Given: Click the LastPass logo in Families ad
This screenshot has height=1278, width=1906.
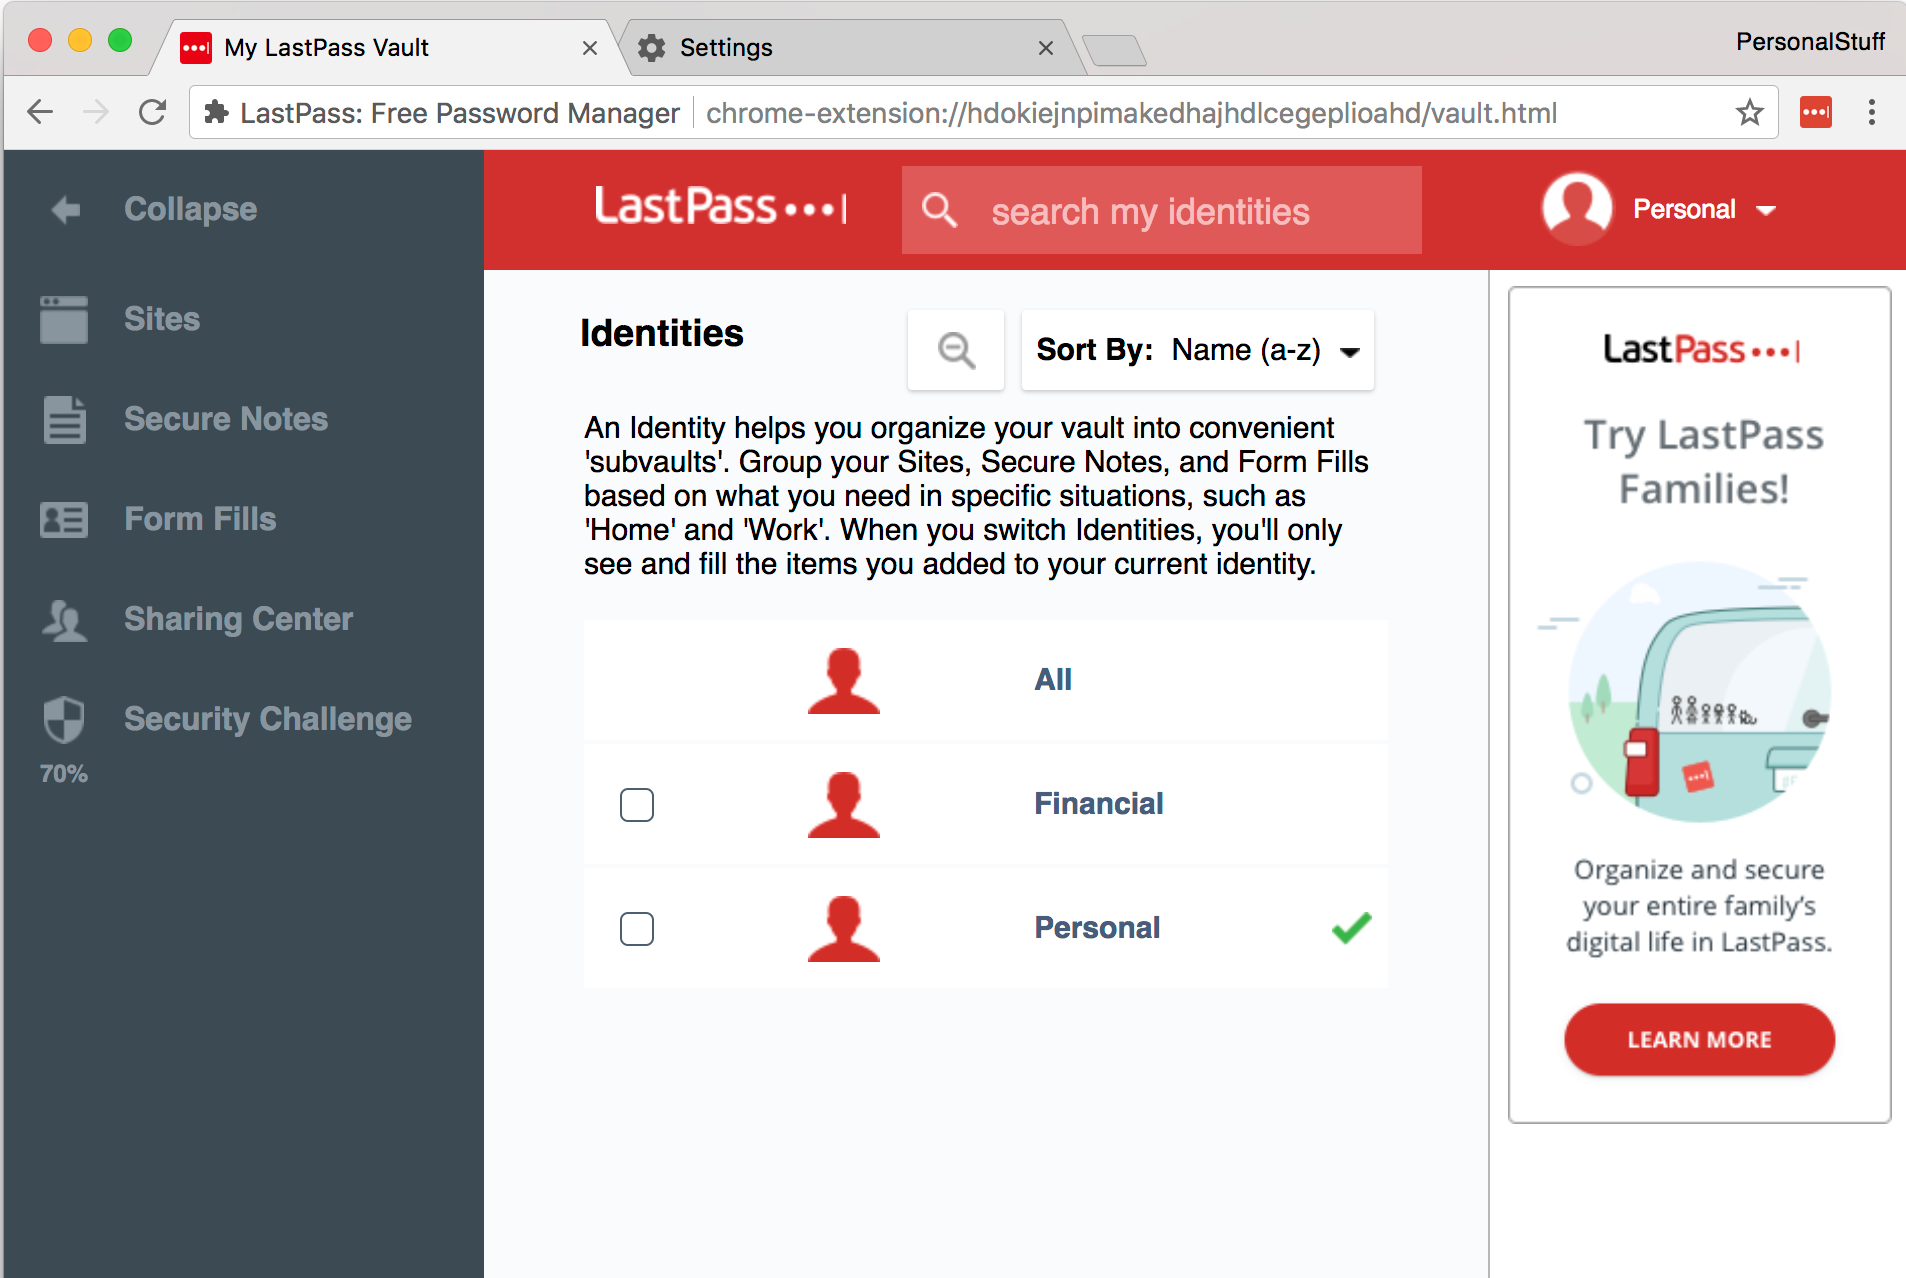Looking at the screenshot, I should 1700,350.
